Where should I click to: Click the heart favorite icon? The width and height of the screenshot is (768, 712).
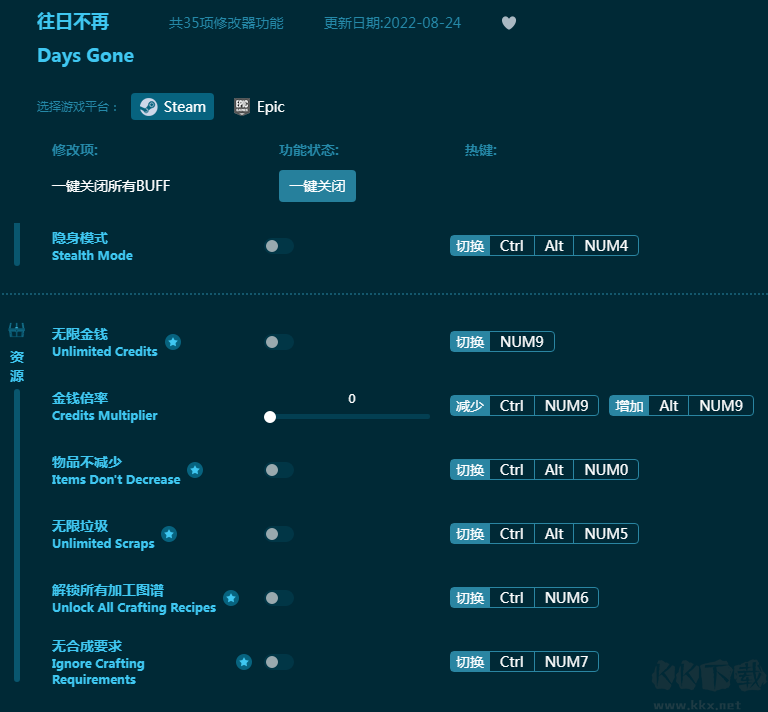click(x=509, y=23)
